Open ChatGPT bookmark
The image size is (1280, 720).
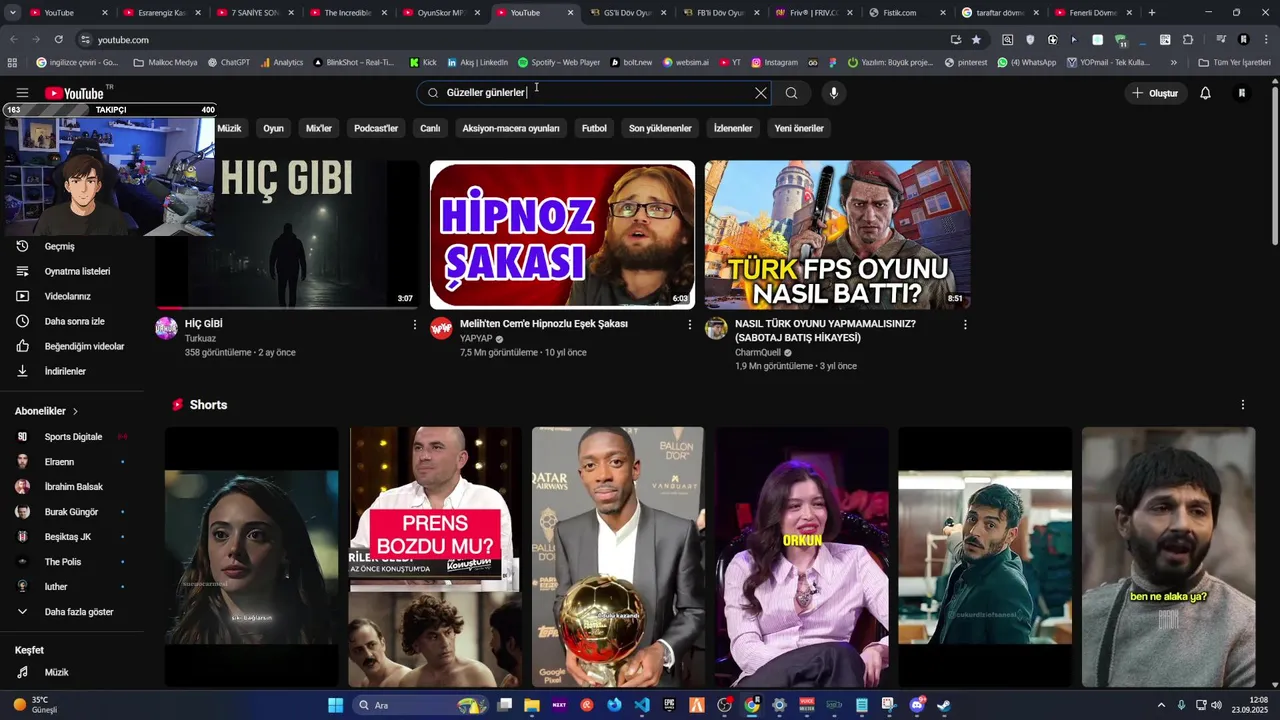(229, 62)
